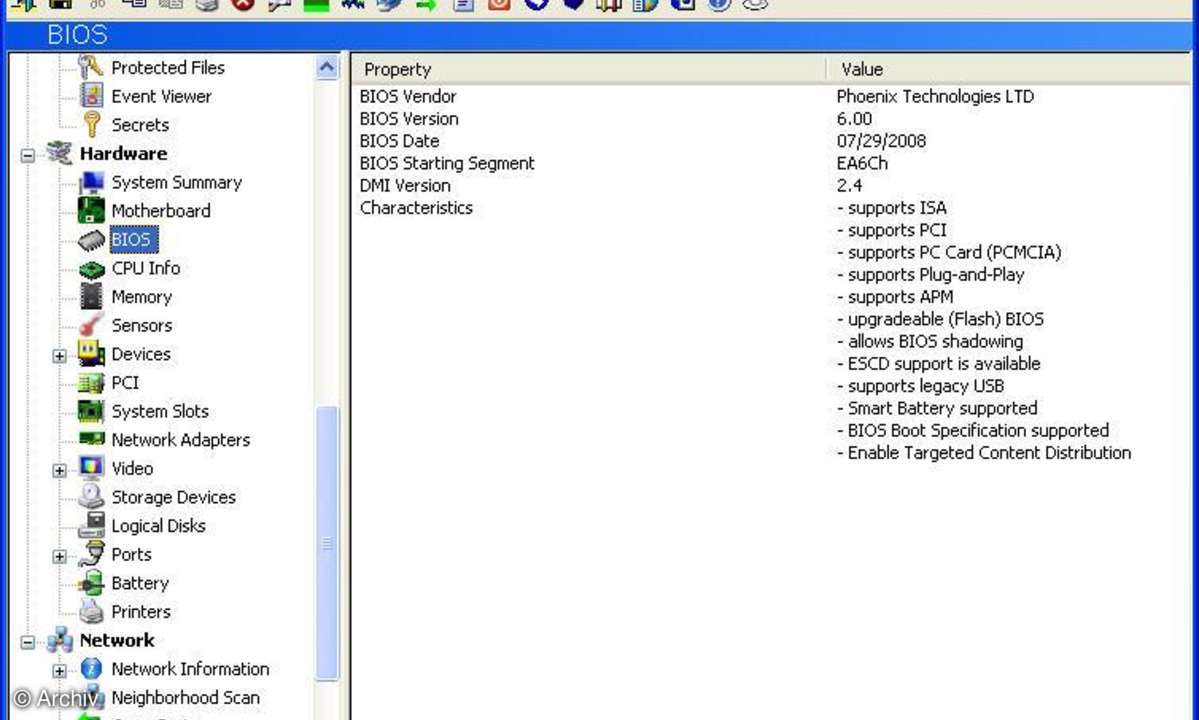Select the Devices icon entry
Screen dimensions: 1199x720
(92, 354)
